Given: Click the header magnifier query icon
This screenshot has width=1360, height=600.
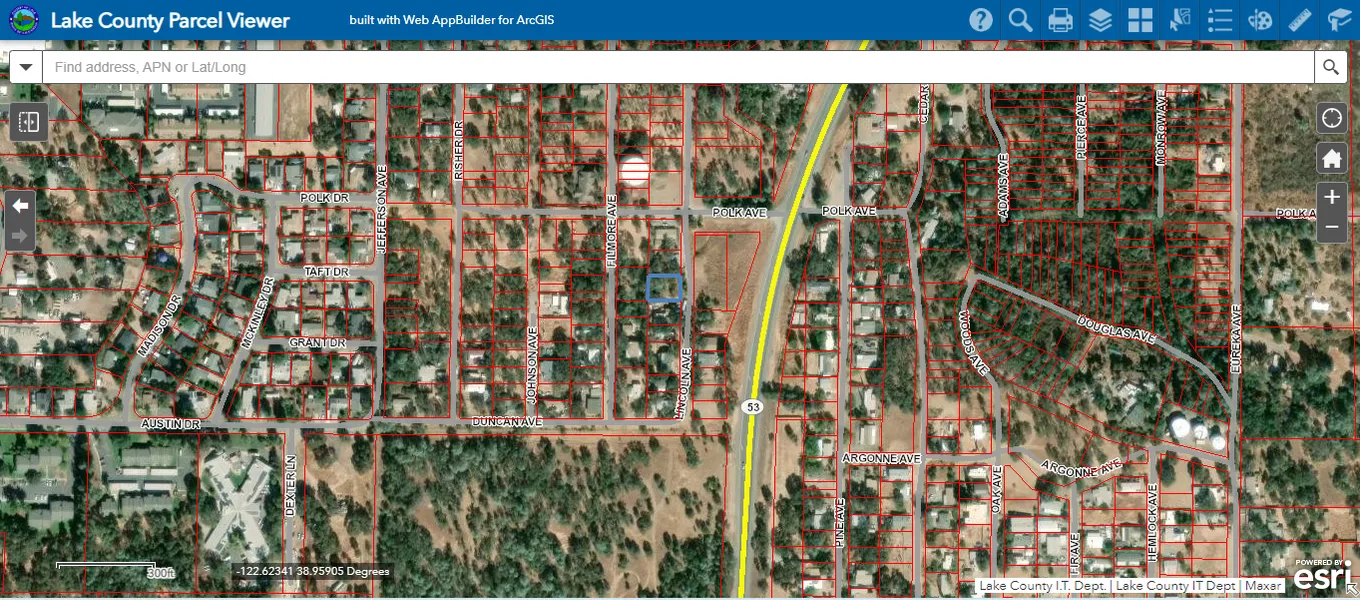Looking at the screenshot, I should (1020, 20).
